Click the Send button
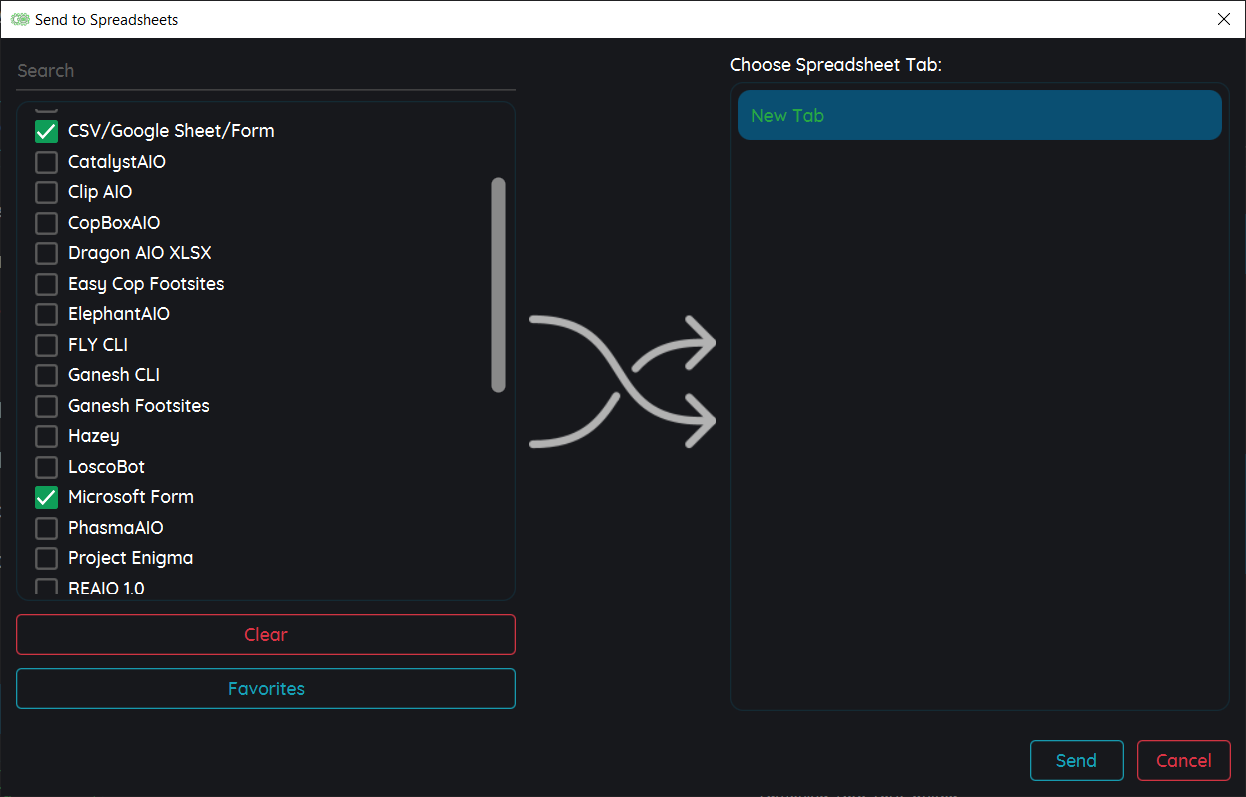 pyautogui.click(x=1077, y=761)
